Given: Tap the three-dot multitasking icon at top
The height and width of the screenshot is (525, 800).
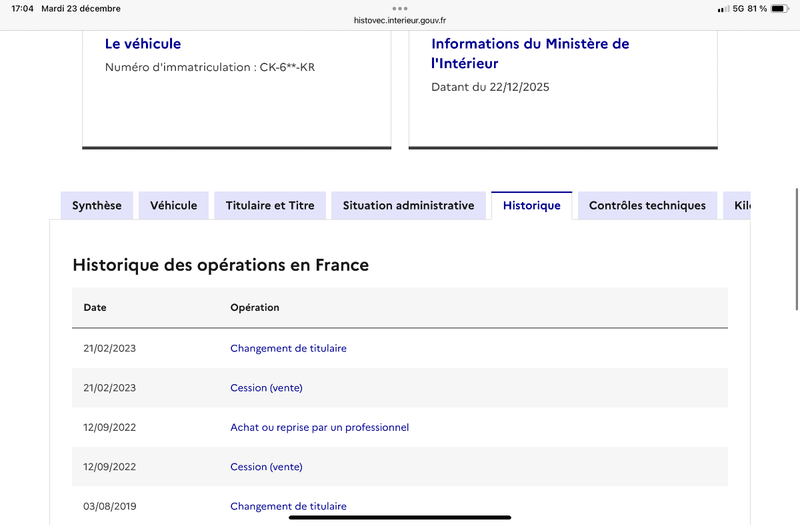Looking at the screenshot, I should (400, 7).
